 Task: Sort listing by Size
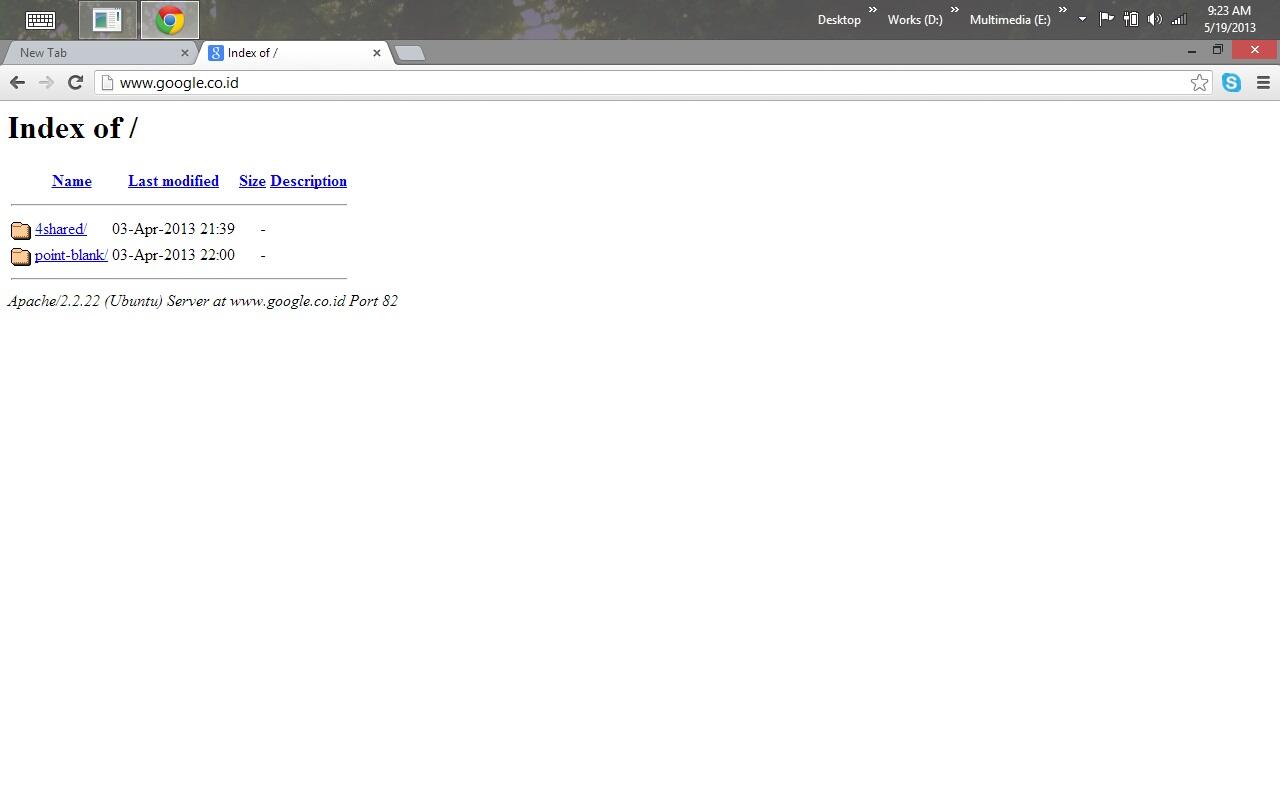pyautogui.click(x=252, y=181)
